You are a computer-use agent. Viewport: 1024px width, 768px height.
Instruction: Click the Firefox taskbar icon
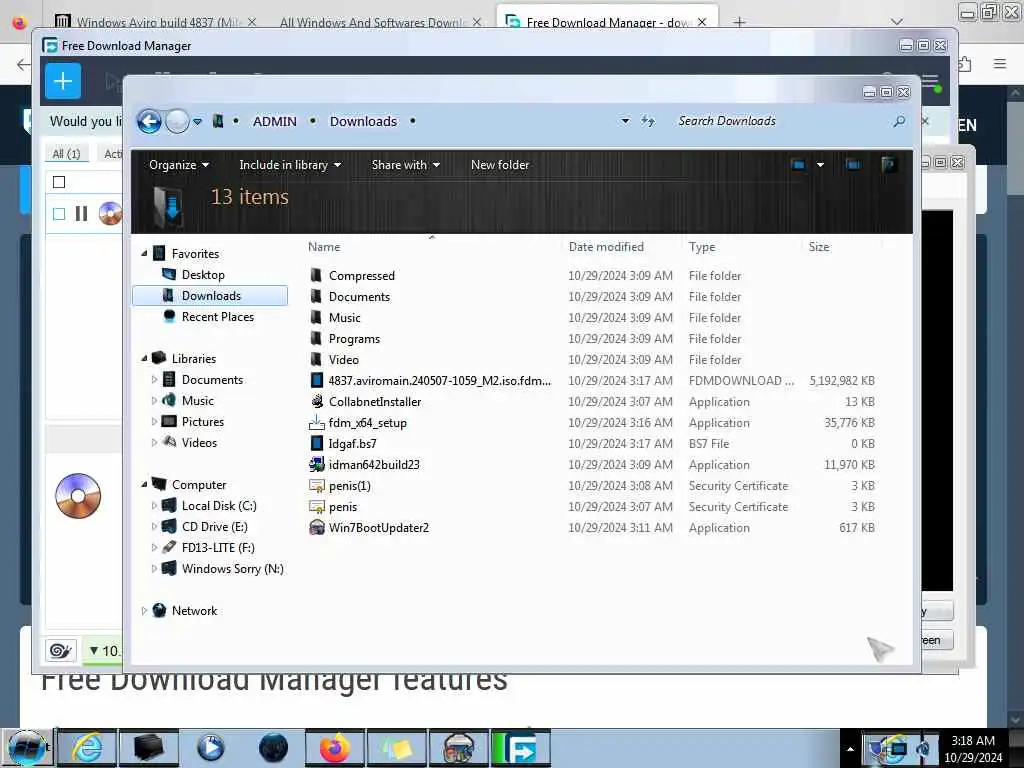(x=334, y=748)
